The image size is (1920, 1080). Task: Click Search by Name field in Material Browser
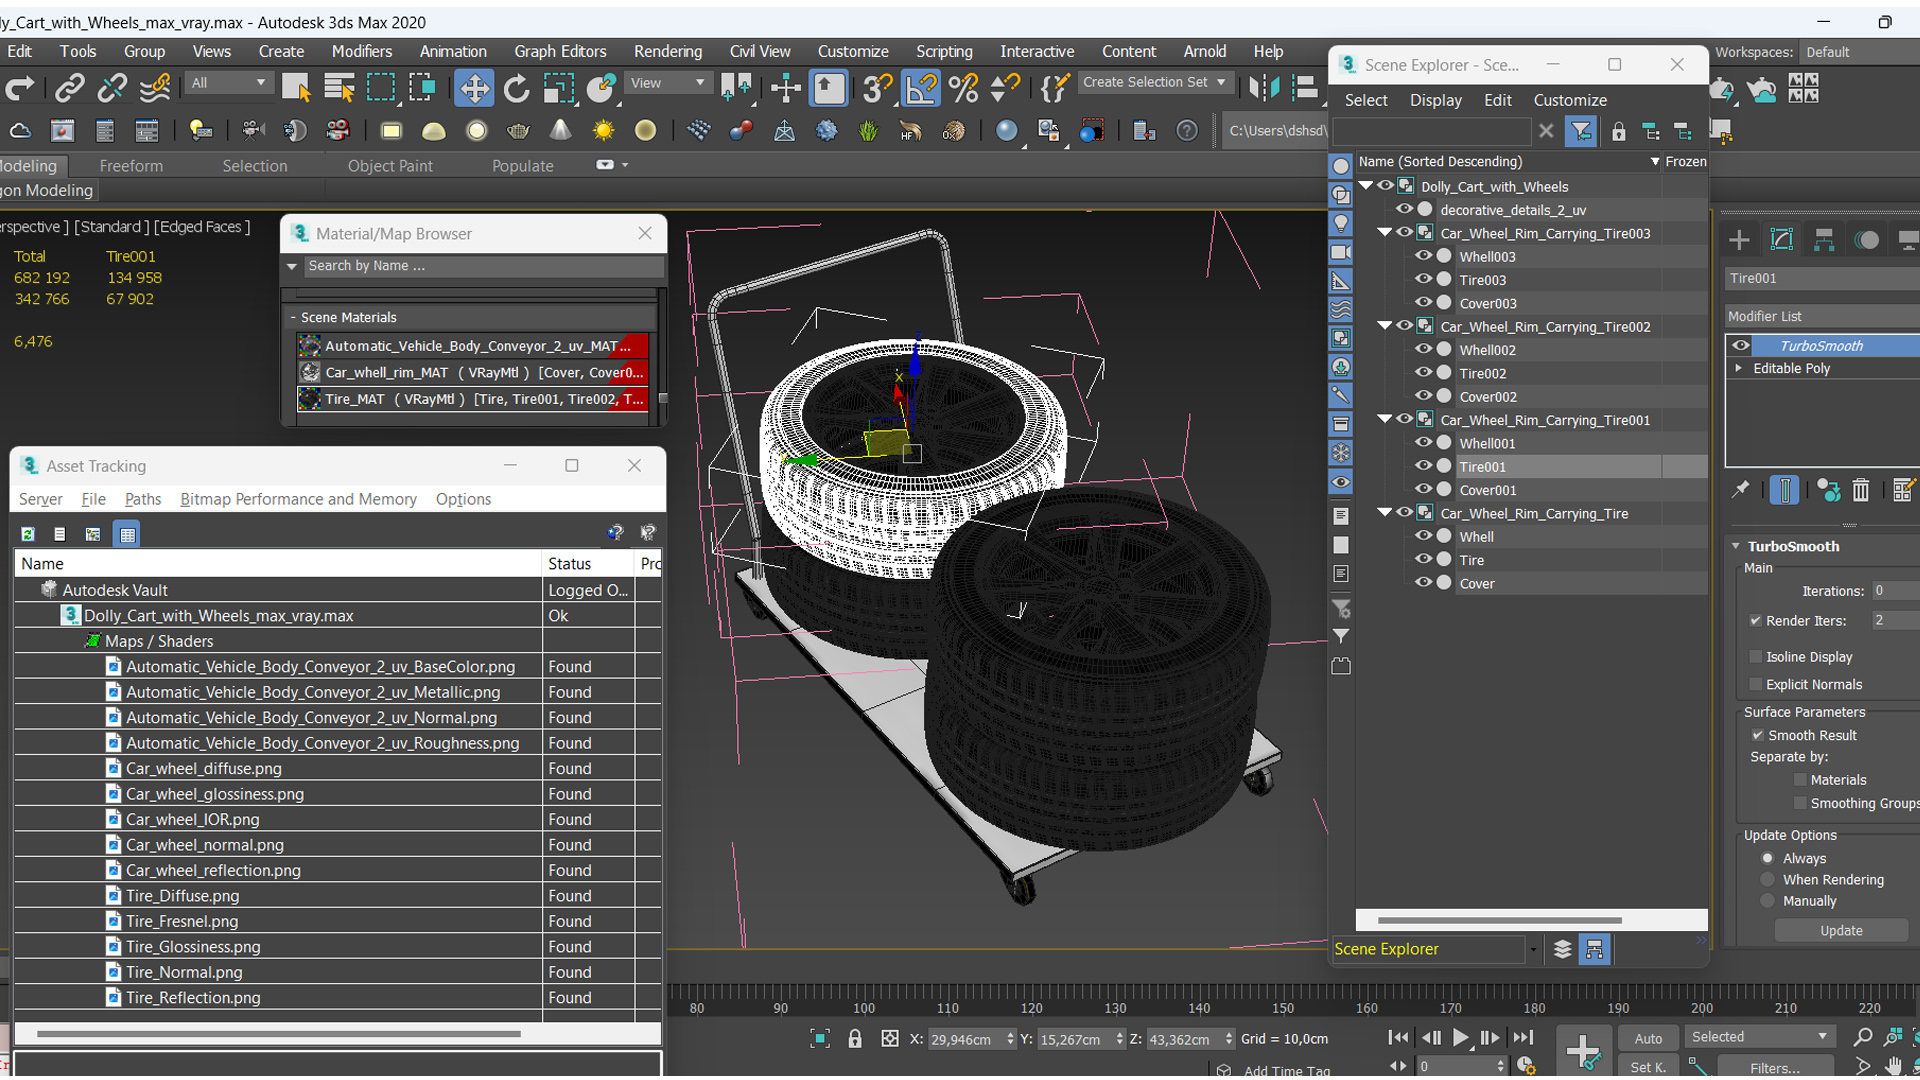tap(483, 266)
